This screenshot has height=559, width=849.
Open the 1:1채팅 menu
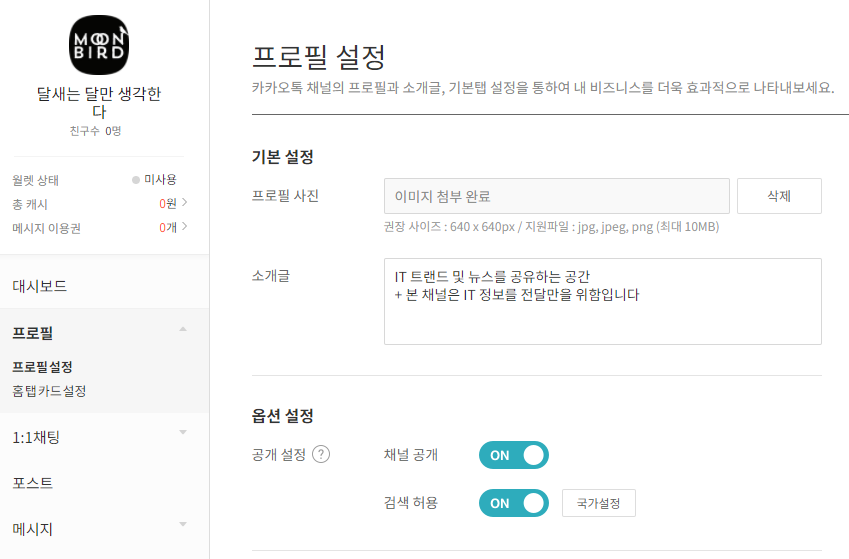[36, 437]
